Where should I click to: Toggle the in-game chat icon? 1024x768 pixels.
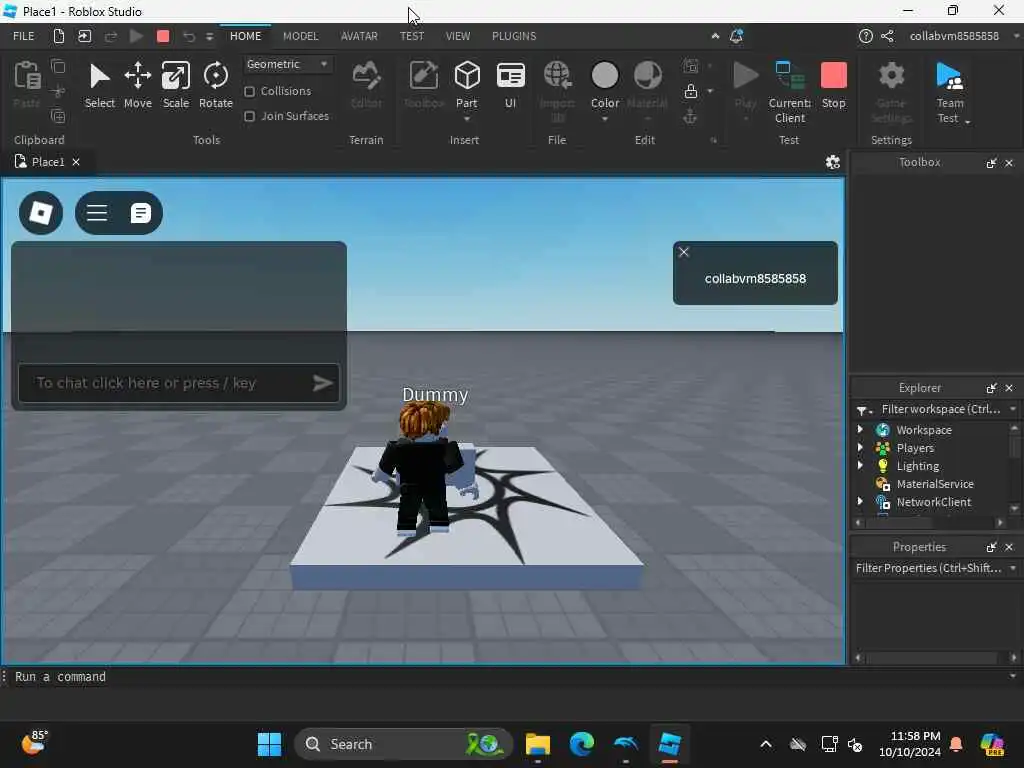(140, 213)
